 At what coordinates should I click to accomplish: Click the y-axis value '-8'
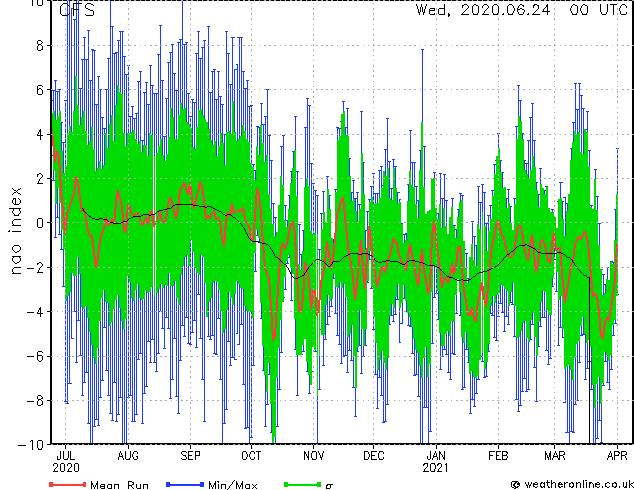(35, 401)
